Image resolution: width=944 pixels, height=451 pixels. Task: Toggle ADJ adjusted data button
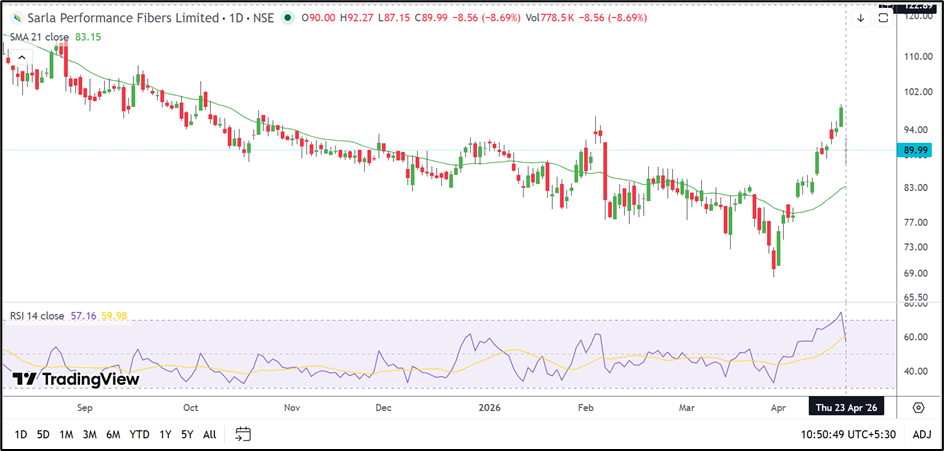tap(922, 434)
